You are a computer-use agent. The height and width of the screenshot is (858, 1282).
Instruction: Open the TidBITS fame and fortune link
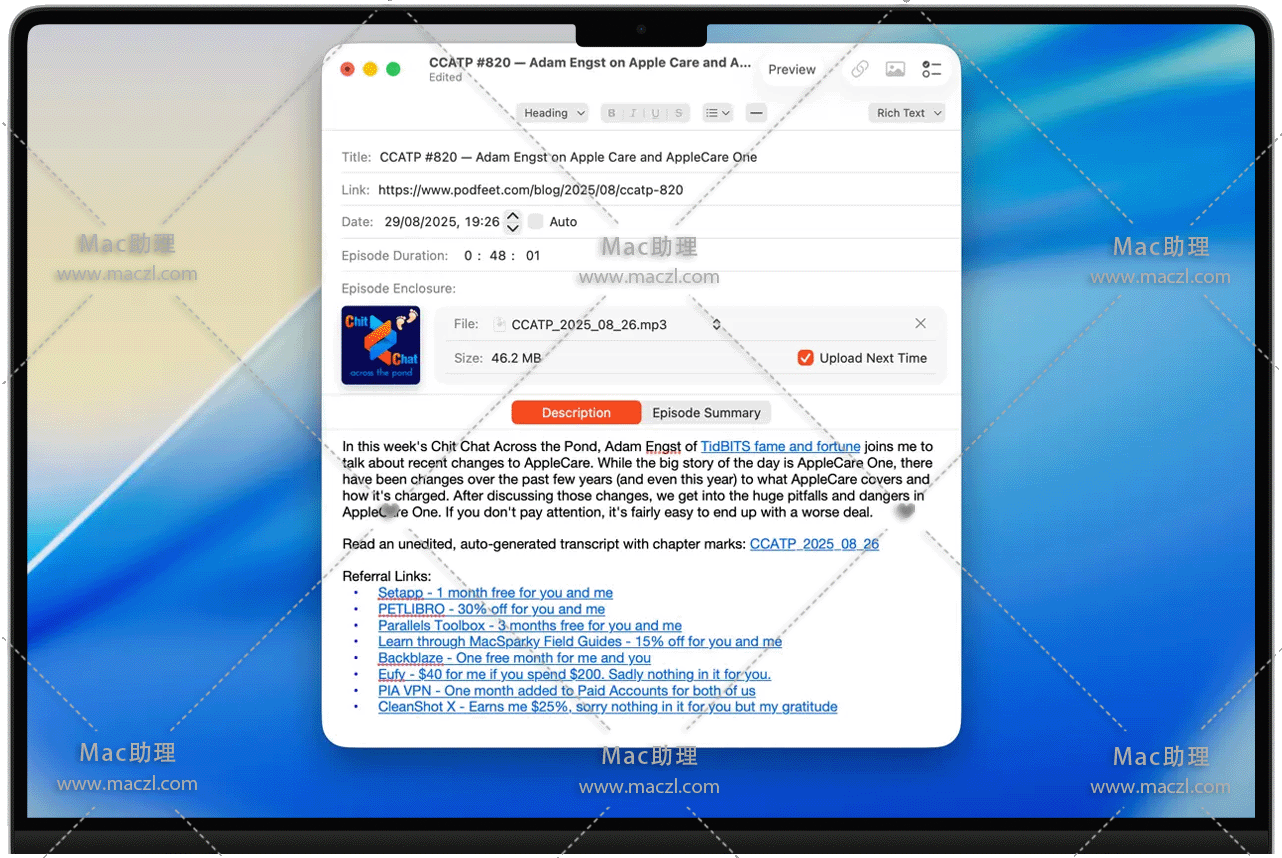point(780,447)
